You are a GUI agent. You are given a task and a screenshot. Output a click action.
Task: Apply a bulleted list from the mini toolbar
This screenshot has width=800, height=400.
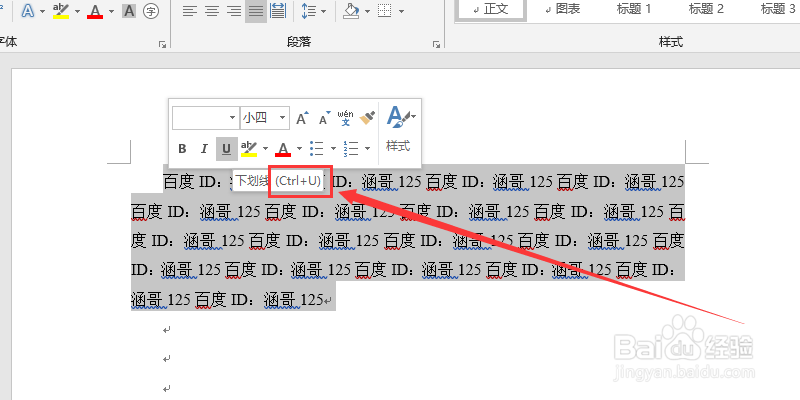(317, 149)
